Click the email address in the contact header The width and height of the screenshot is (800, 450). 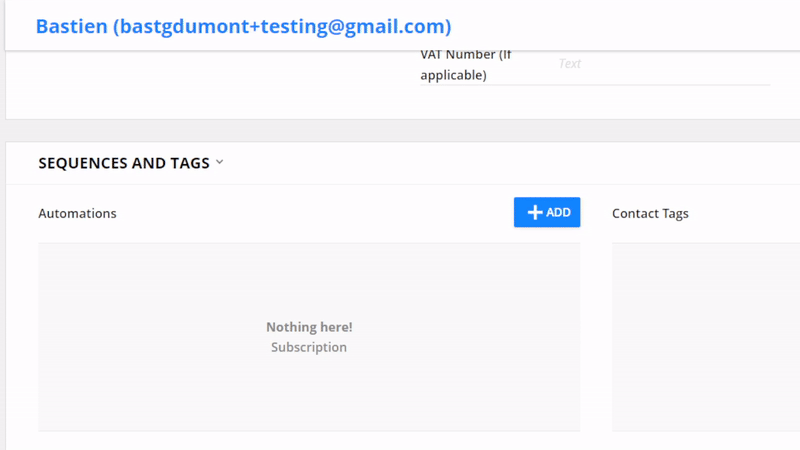285,26
